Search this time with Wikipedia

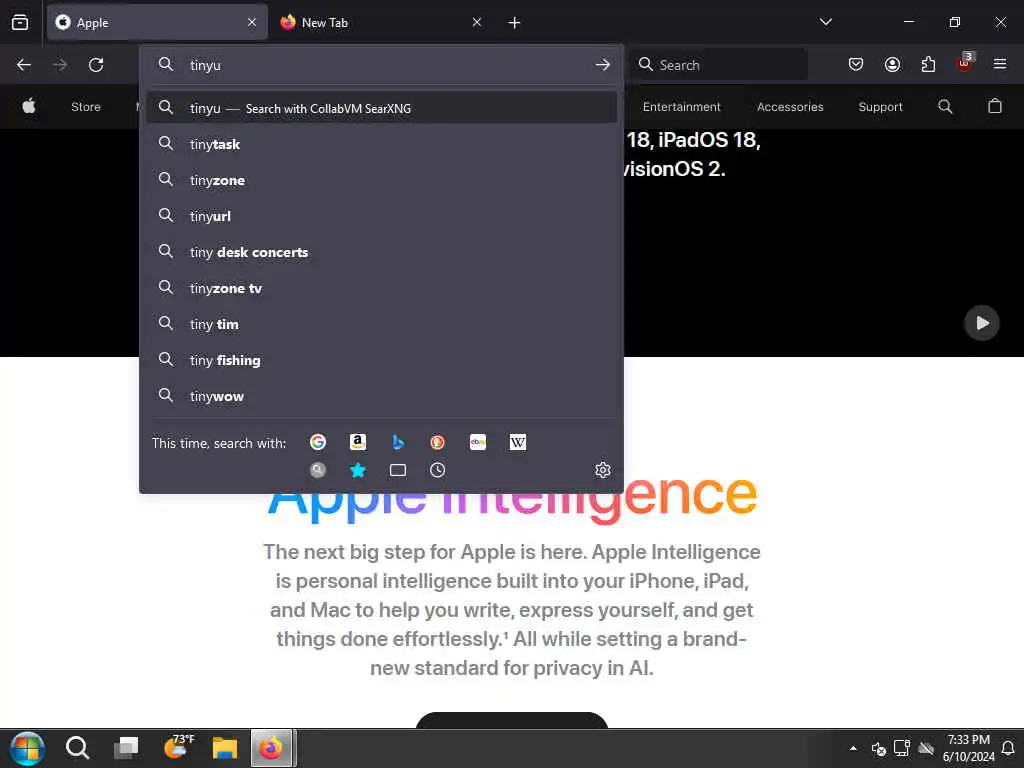pos(517,442)
